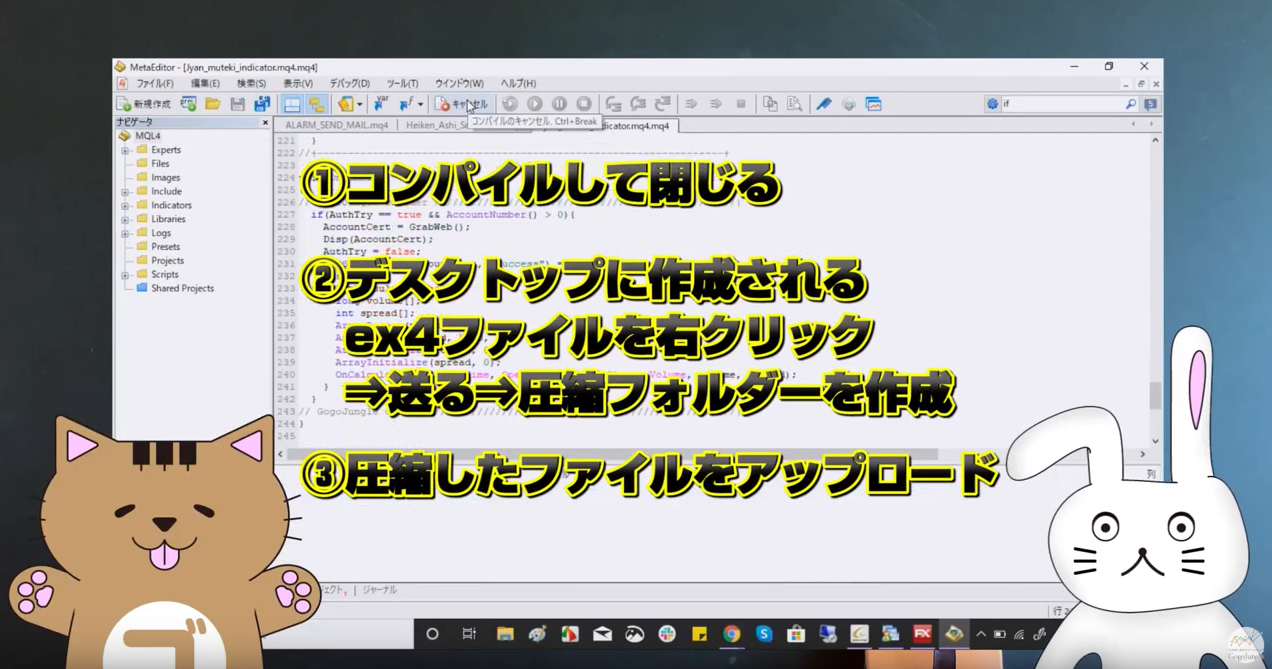Open the navigate back dropdown arrow
This screenshot has height=669, width=1272.
click(360, 105)
